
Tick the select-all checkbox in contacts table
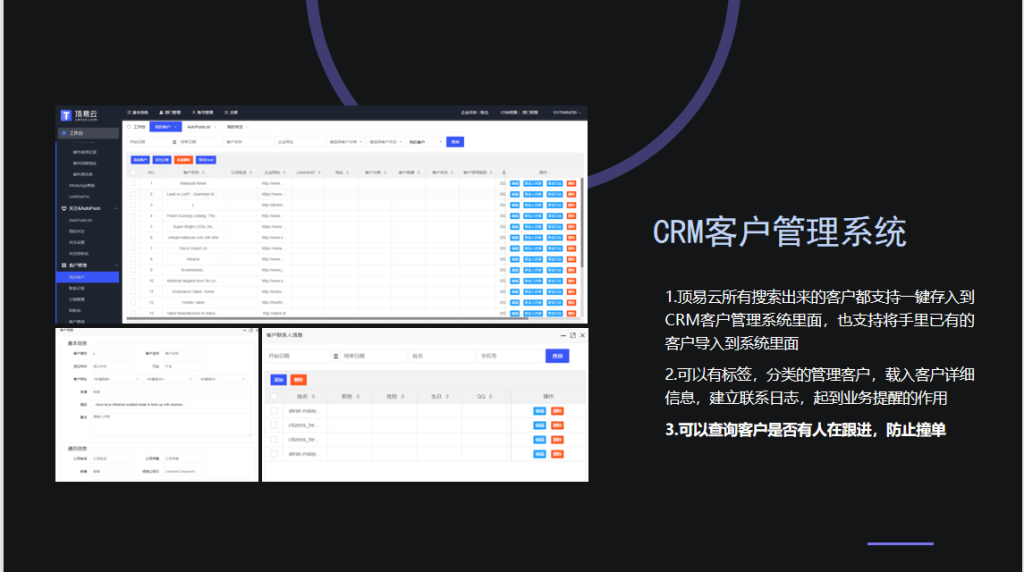274,396
